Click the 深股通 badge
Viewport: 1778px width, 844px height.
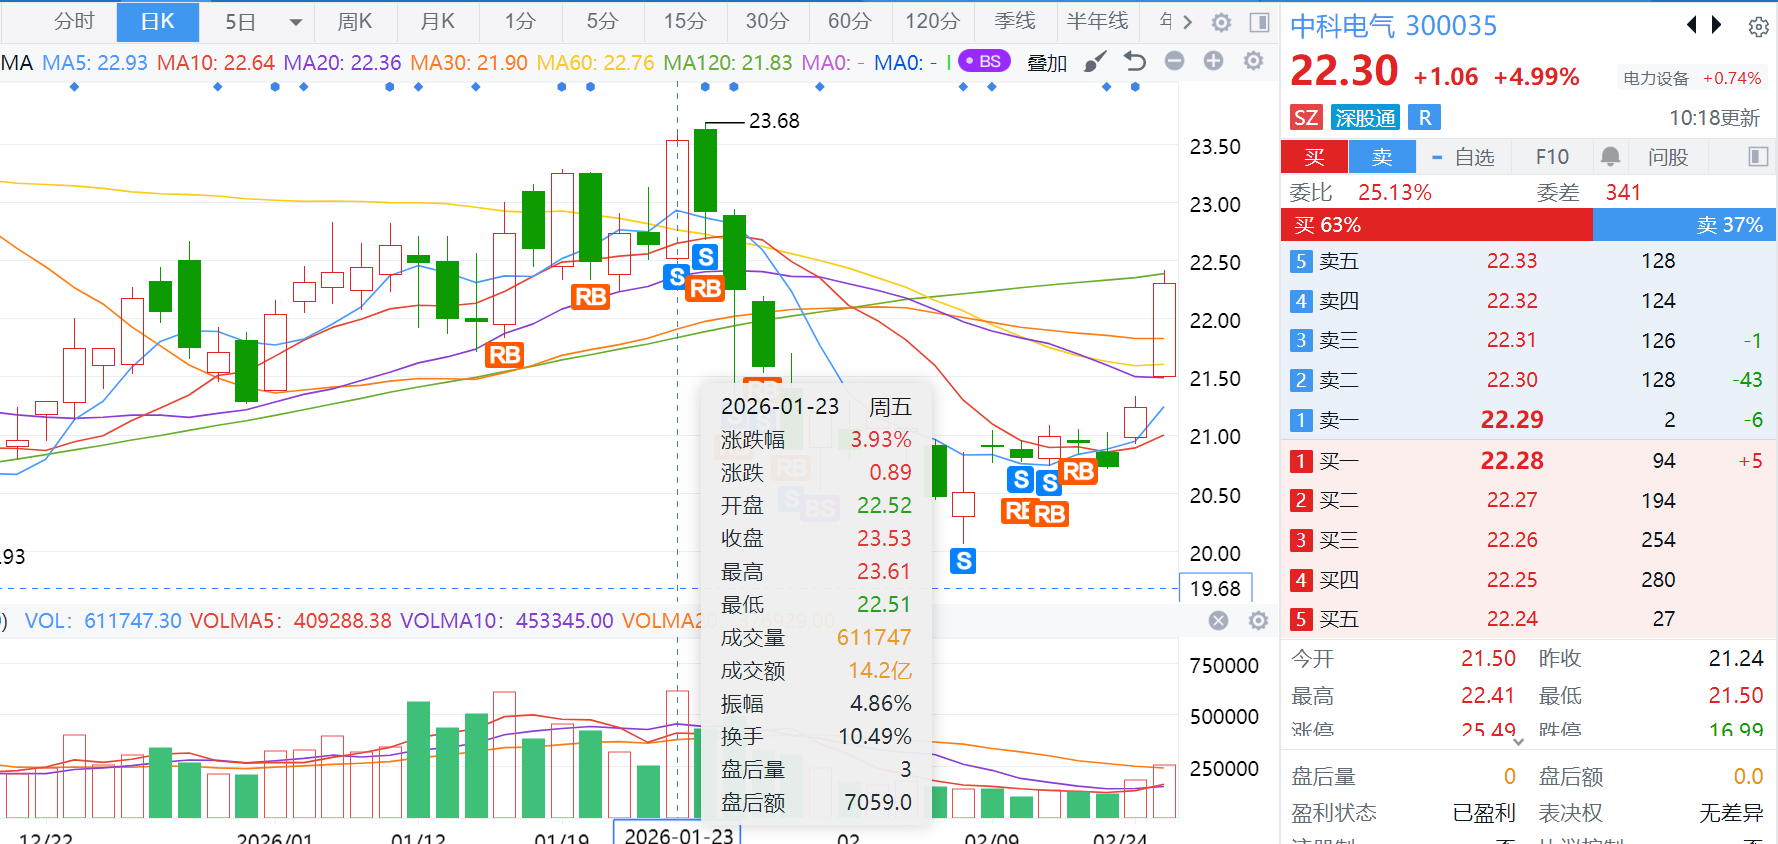pyautogui.click(x=1365, y=118)
